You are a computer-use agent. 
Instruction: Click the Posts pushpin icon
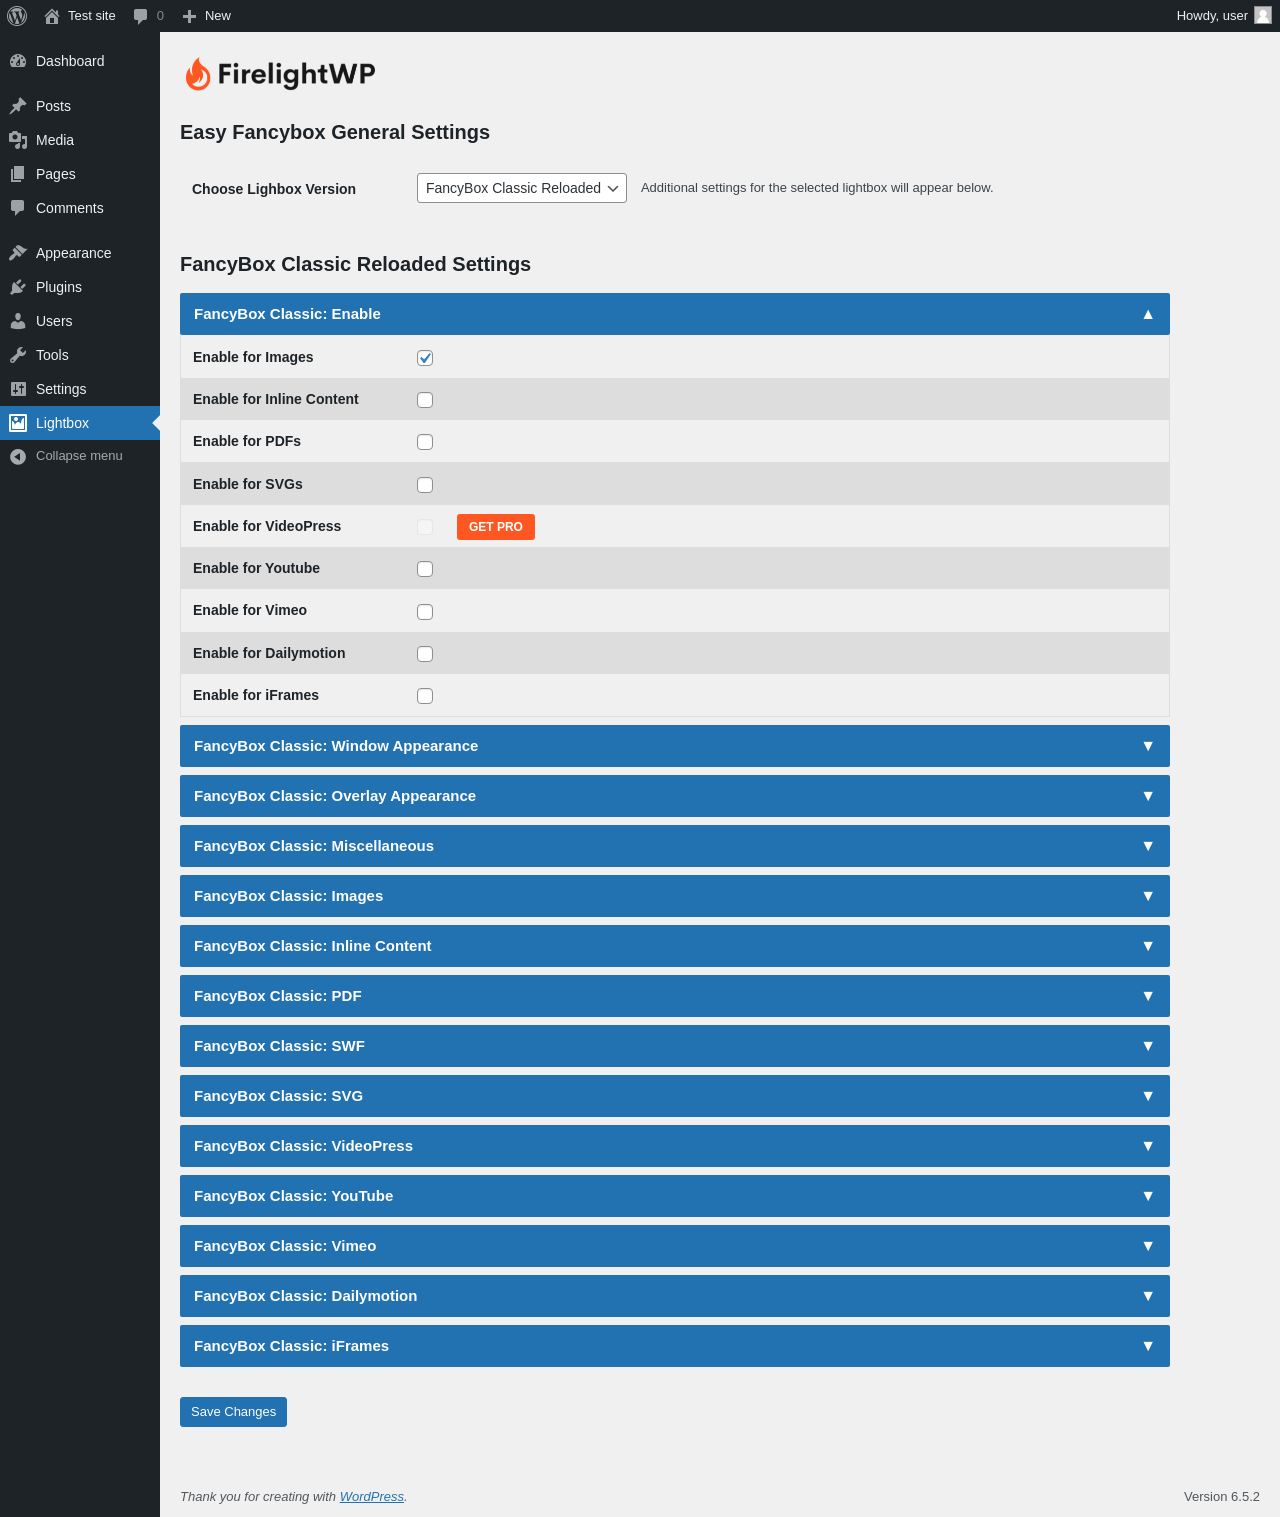tap(18, 106)
